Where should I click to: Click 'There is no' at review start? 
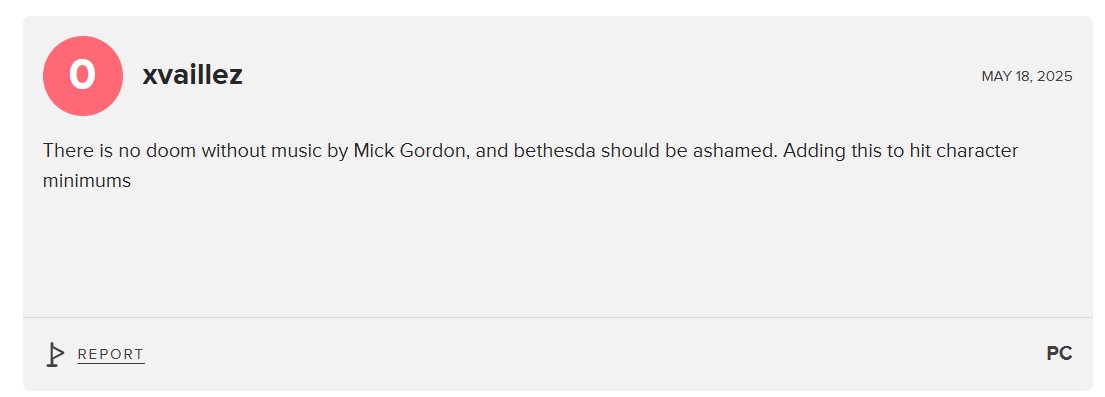92,151
